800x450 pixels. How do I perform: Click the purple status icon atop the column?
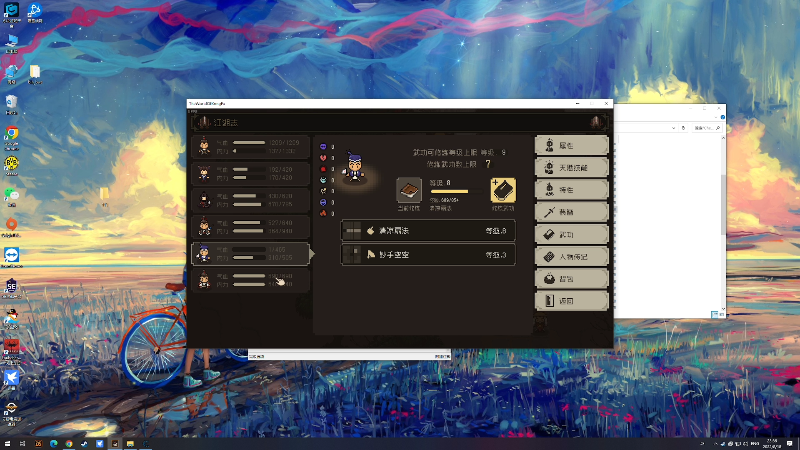tap(323, 147)
